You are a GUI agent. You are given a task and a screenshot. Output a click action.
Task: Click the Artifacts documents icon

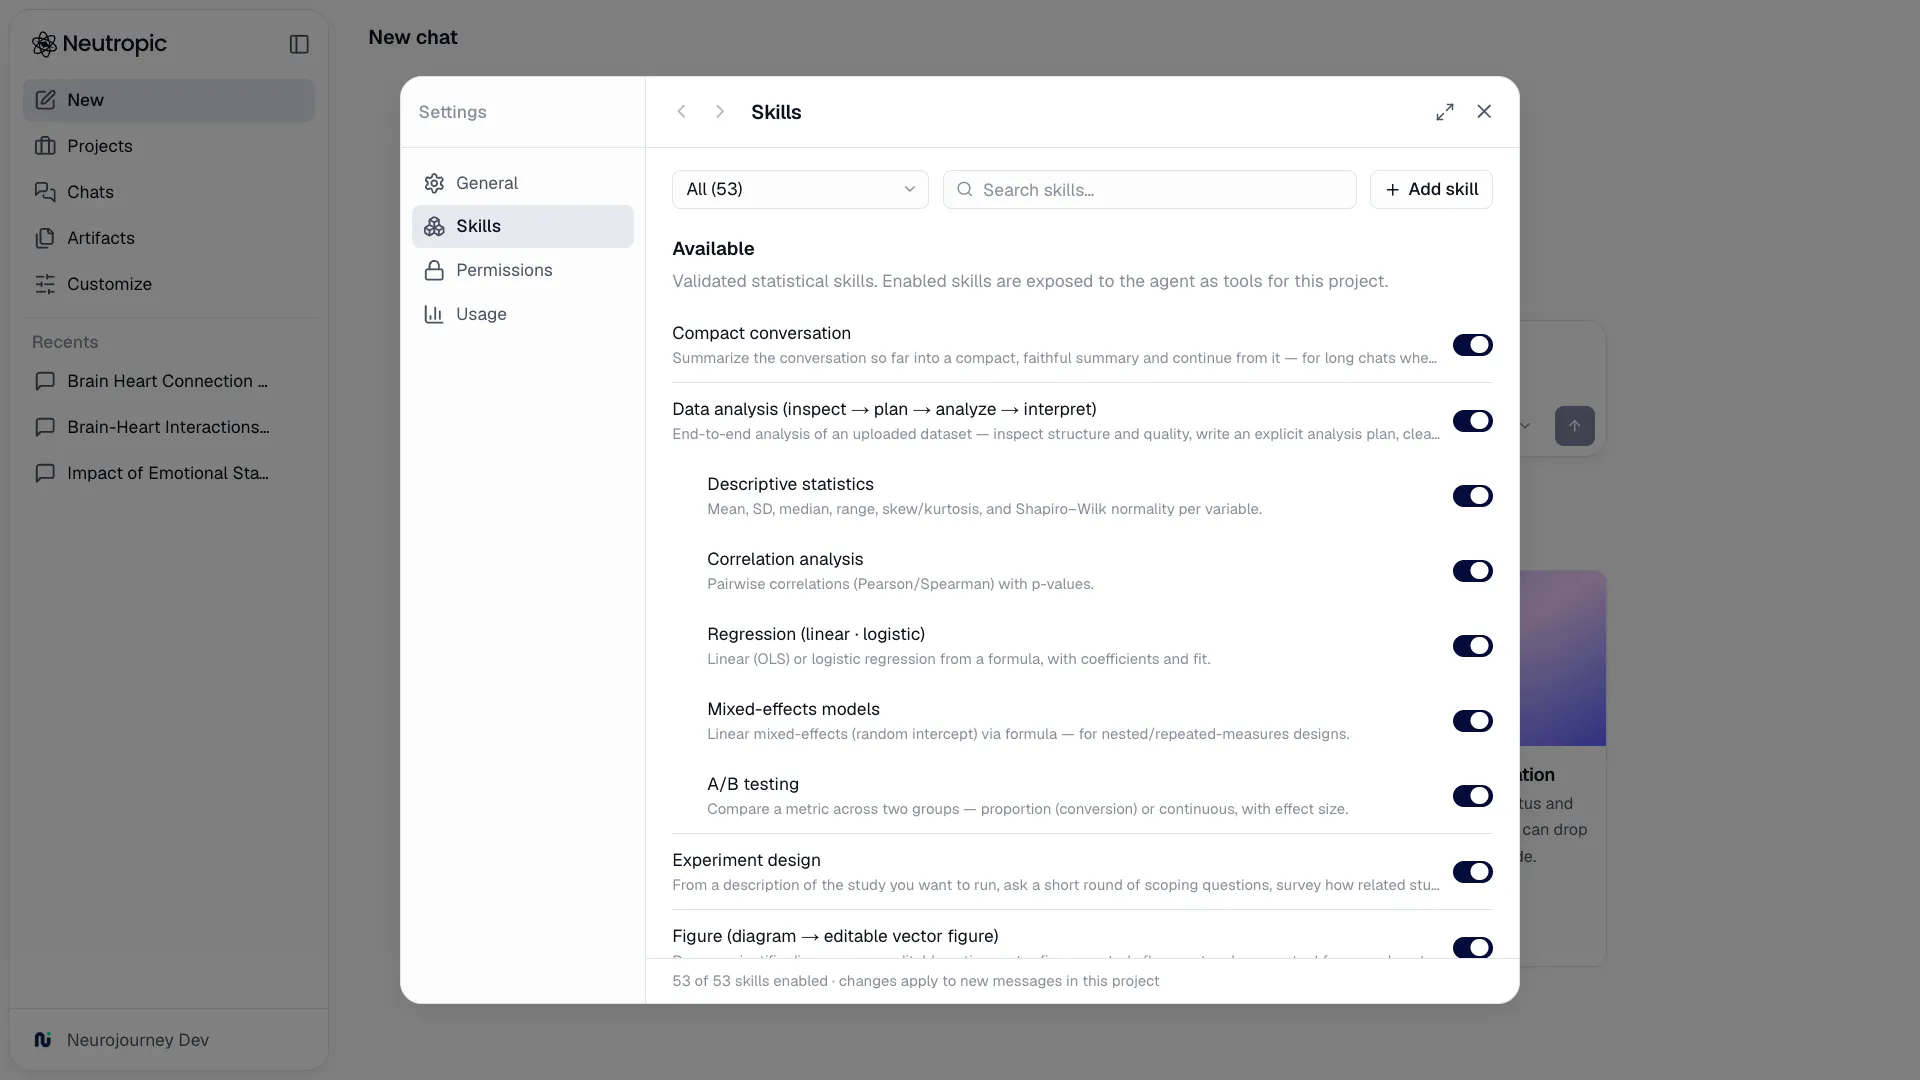pyautogui.click(x=45, y=238)
